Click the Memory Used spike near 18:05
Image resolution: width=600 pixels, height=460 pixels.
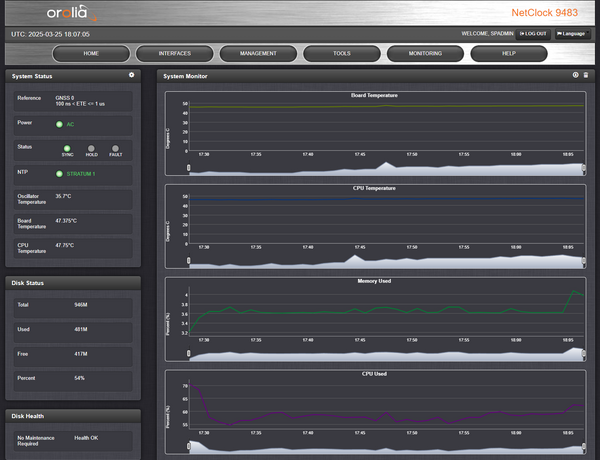(x=573, y=291)
